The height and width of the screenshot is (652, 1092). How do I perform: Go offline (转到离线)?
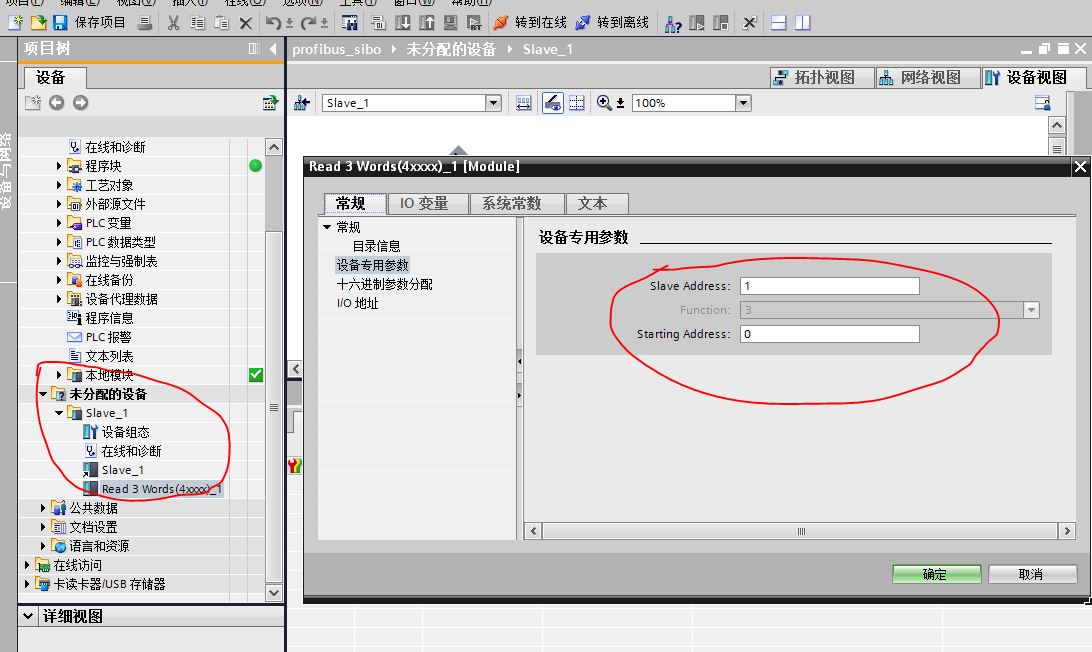pos(611,23)
